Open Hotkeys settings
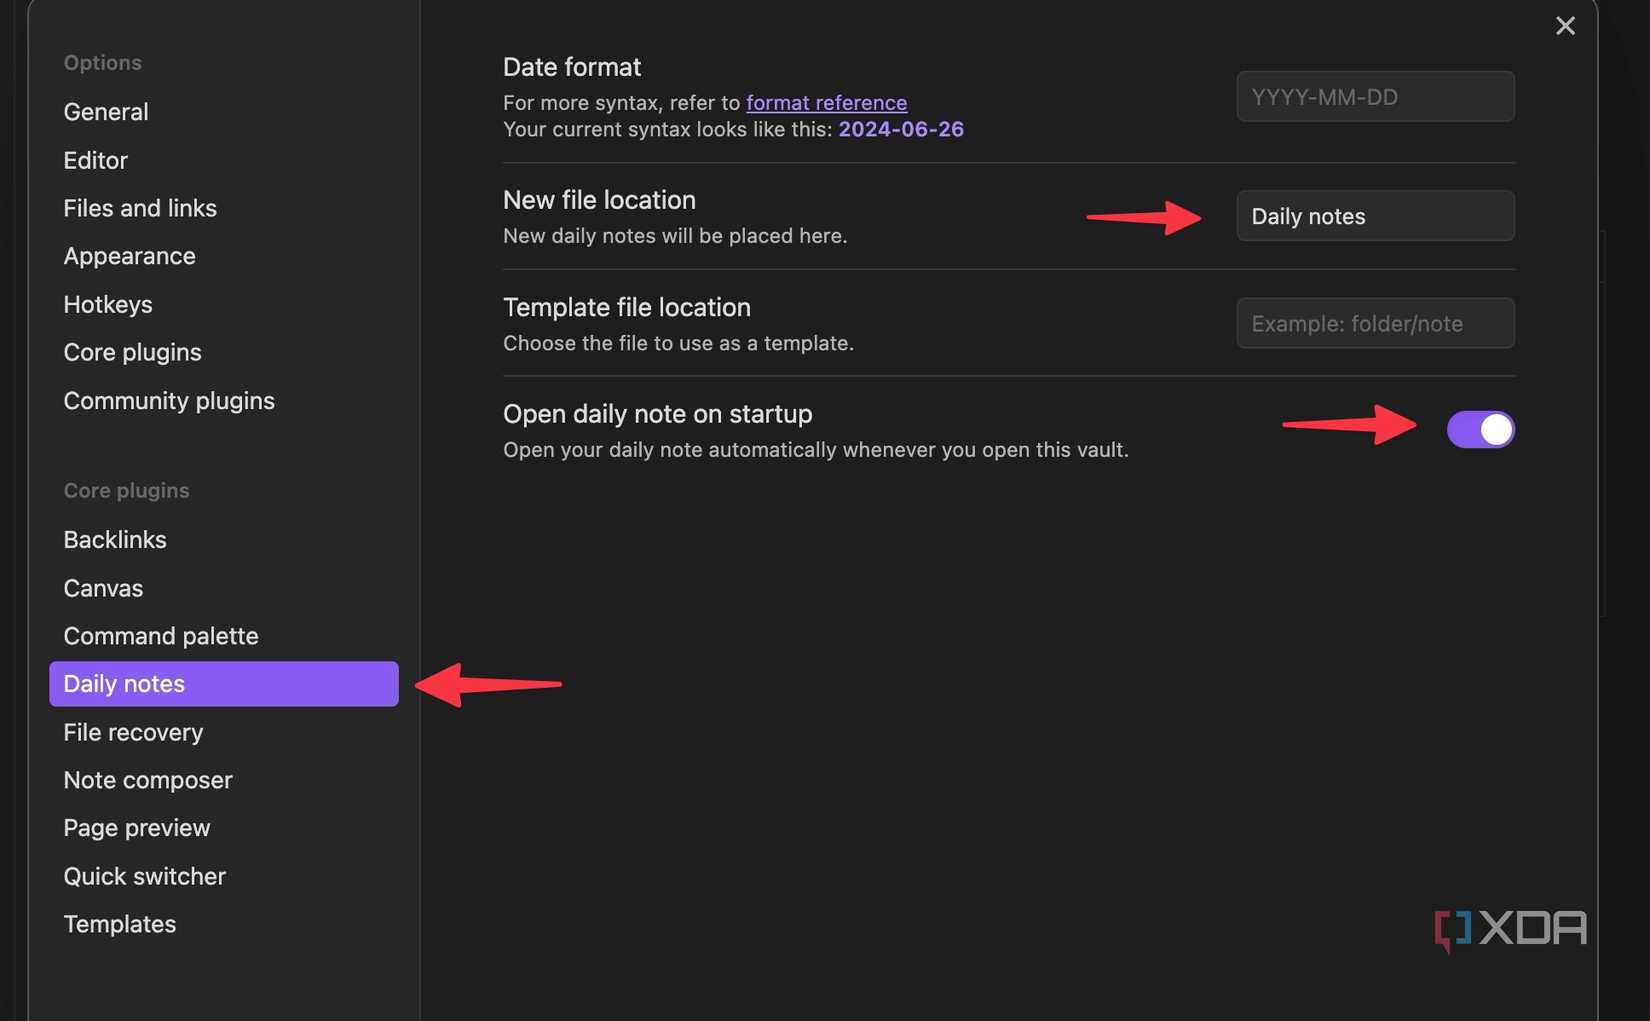1650x1021 pixels. [108, 304]
